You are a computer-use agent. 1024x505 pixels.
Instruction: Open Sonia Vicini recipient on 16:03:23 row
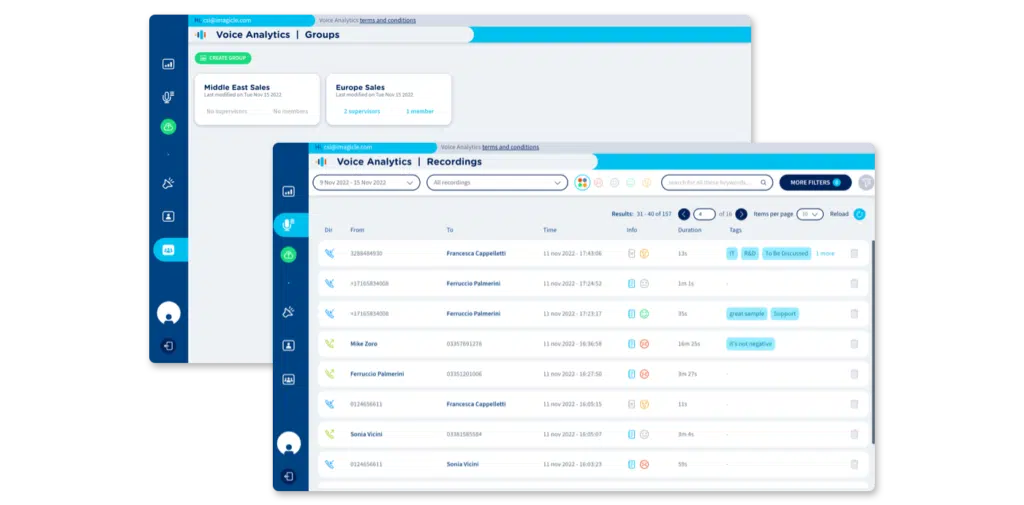click(462, 464)
